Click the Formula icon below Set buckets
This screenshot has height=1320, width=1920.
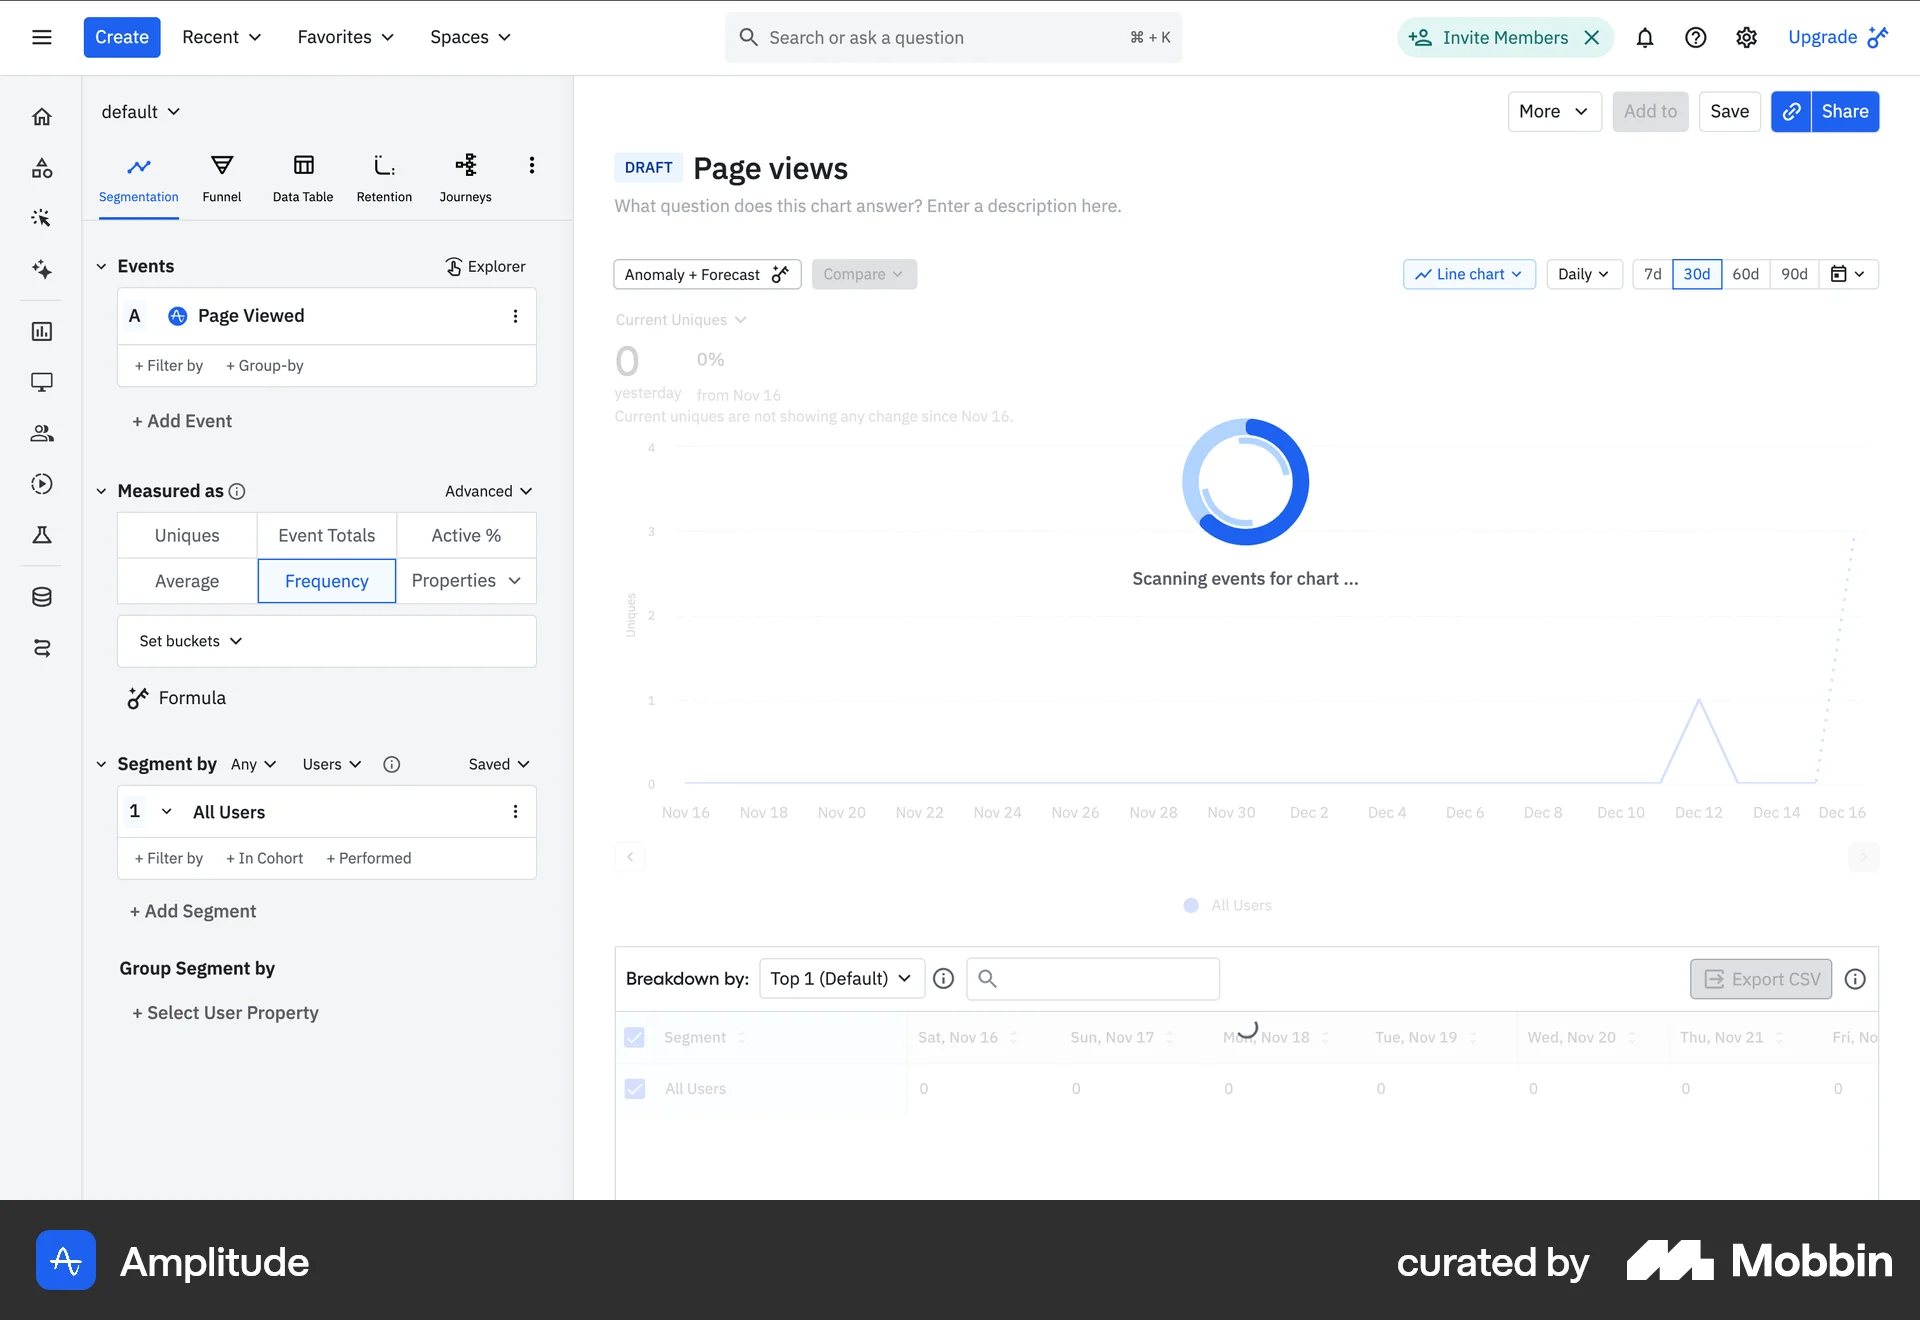point(138,698)
